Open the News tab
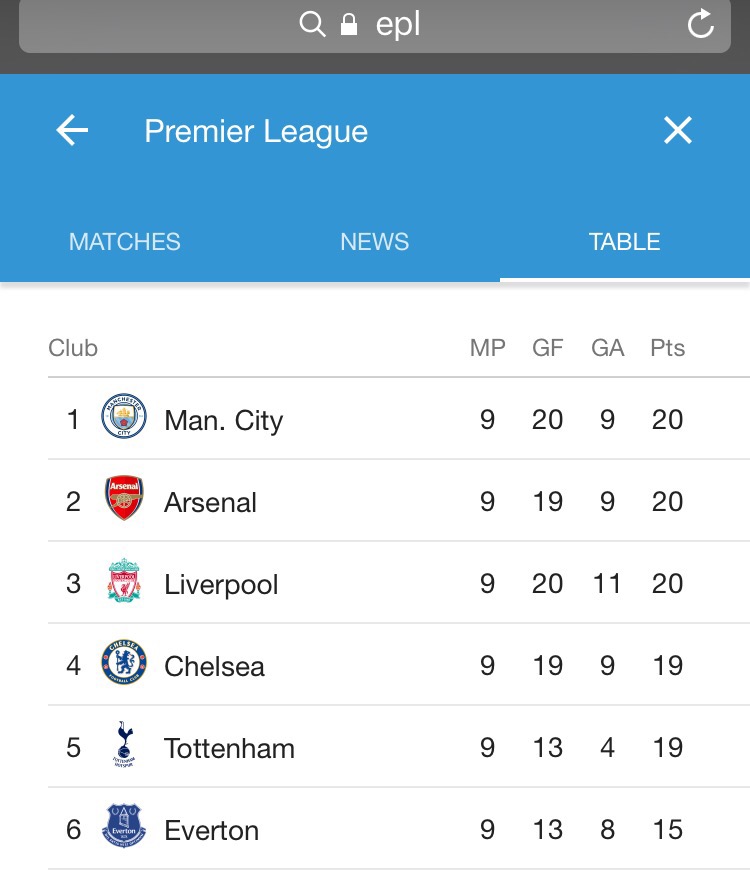 (375, 242)
